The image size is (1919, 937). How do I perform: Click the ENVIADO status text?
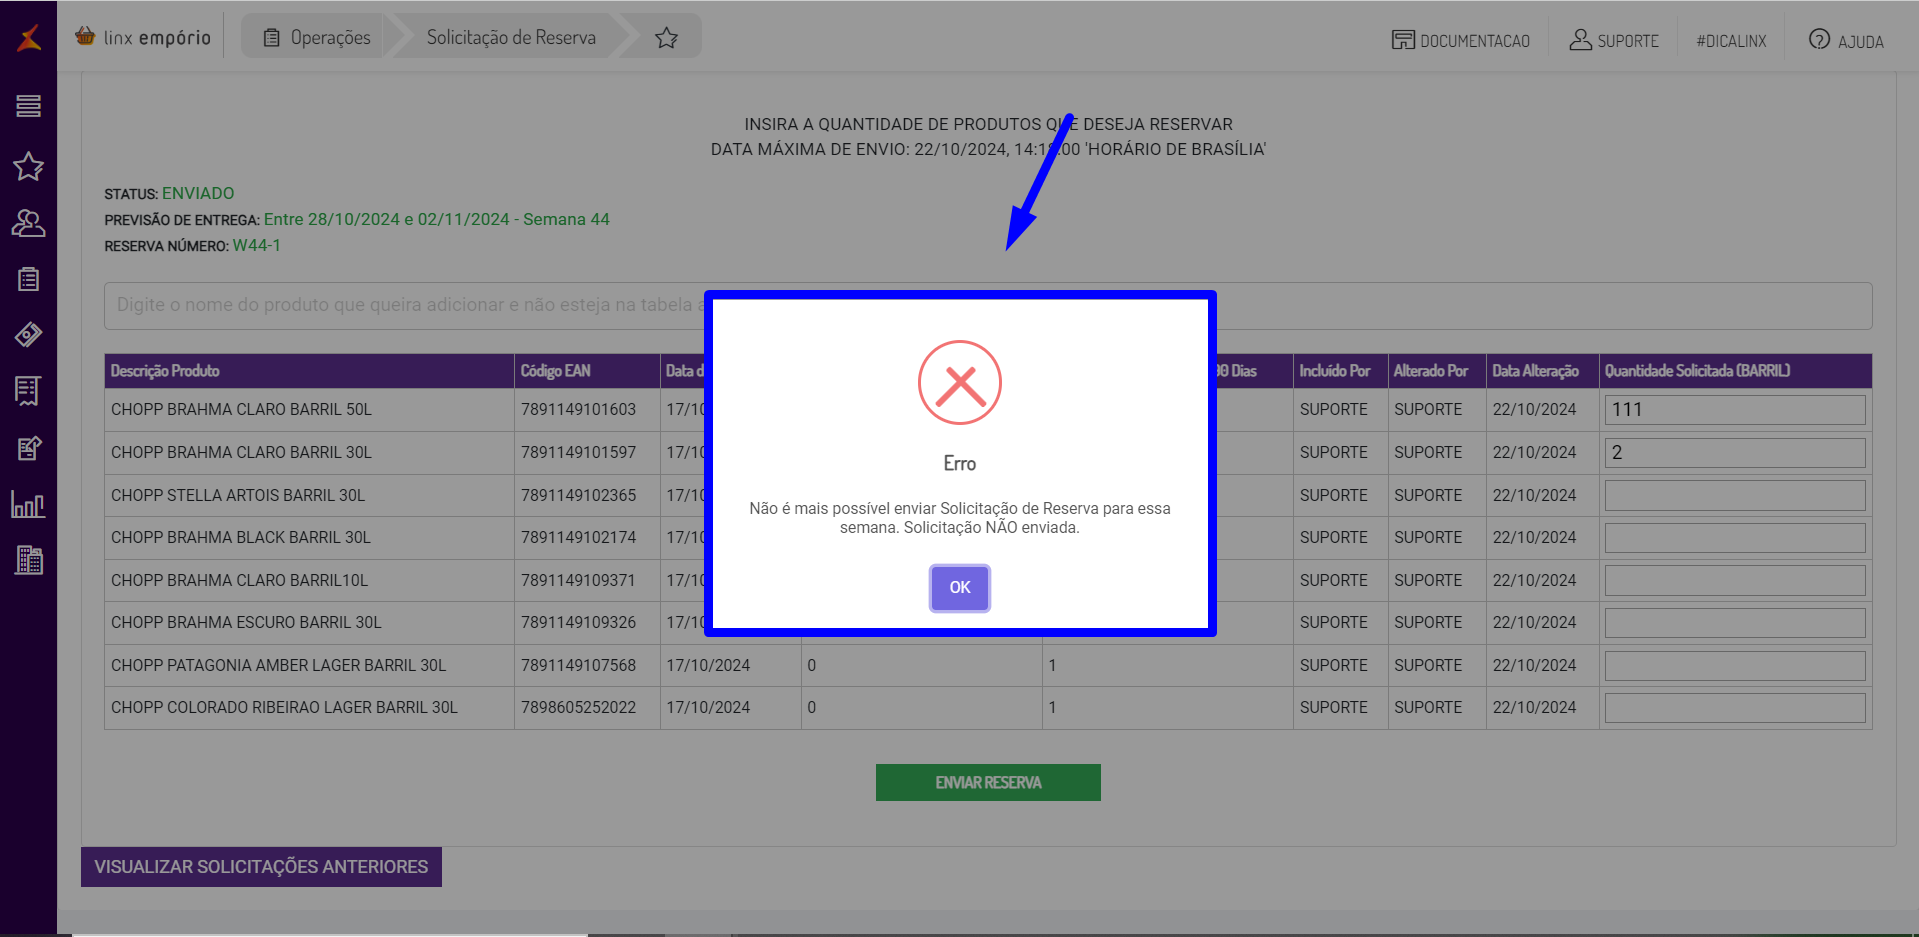pos(198,194)
